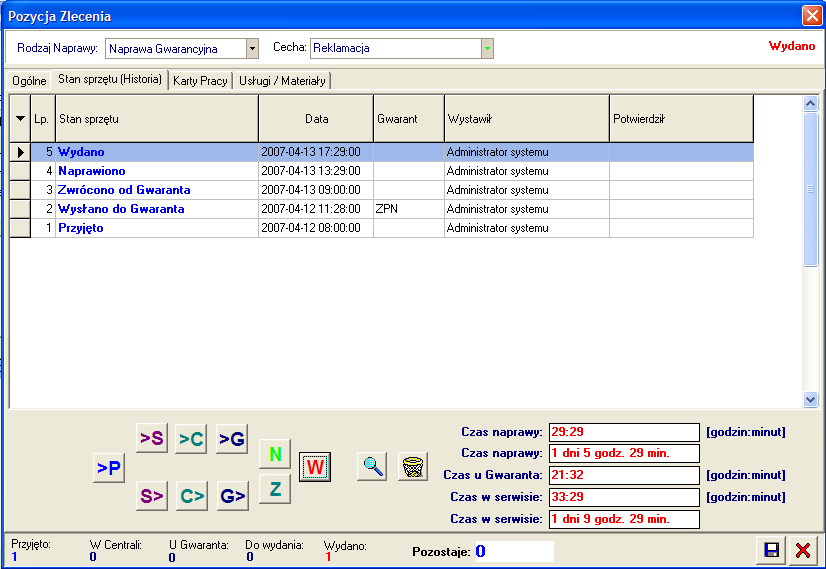Click date cell 2007-04-12 08:00:00
Image resolution: width=826 pixels, height=569 pixels.
pos(316,228)
